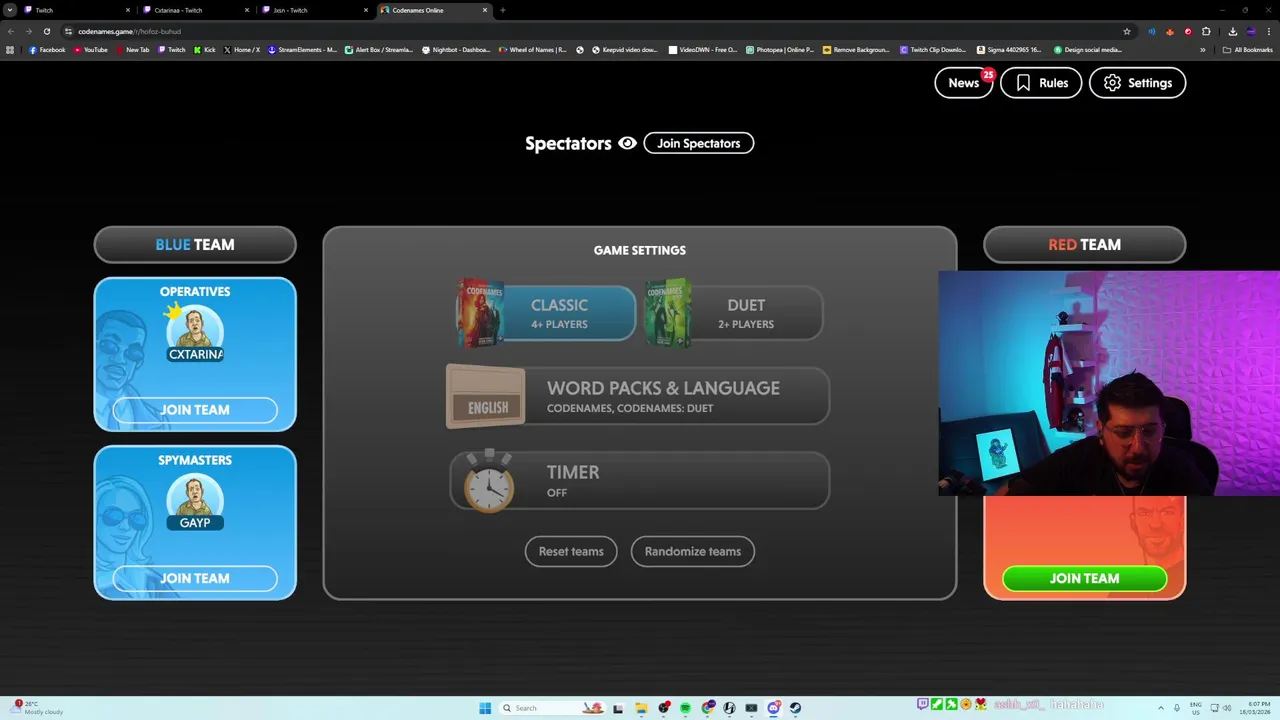Click the Classic box art image
1280x720 pixels.
point(480,313)
